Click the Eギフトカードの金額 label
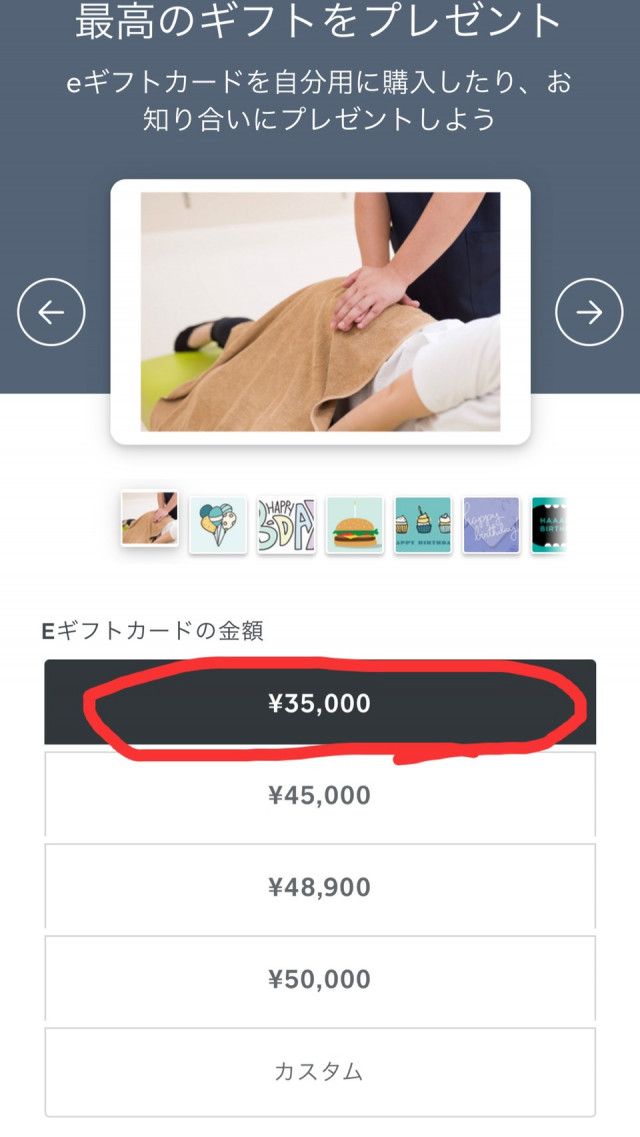640x1137 pixels. [152, 631]
